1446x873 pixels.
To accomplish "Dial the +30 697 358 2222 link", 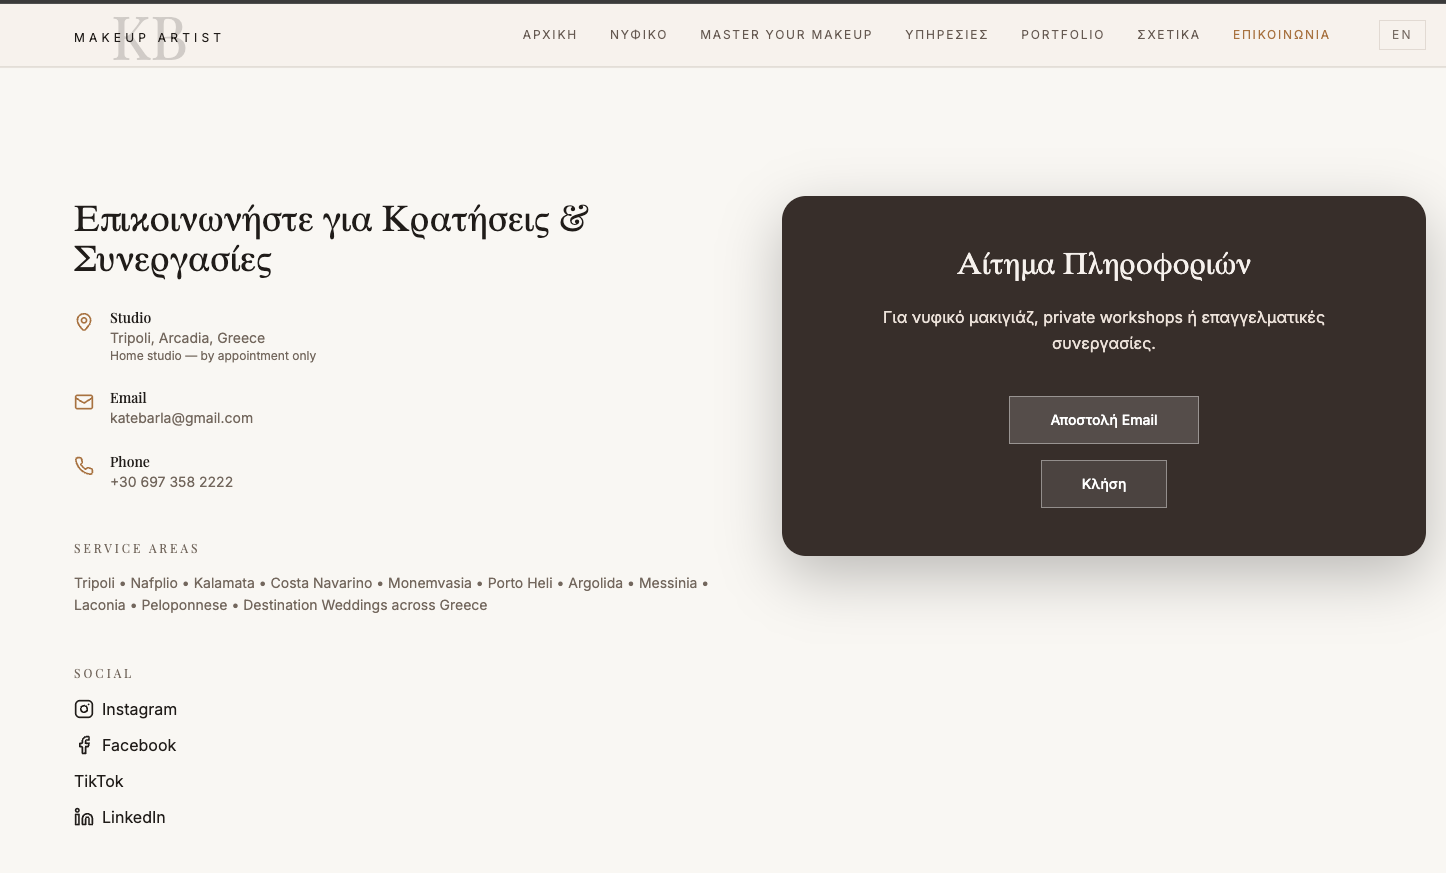I will pyautogui.click(x=171, y=482).
